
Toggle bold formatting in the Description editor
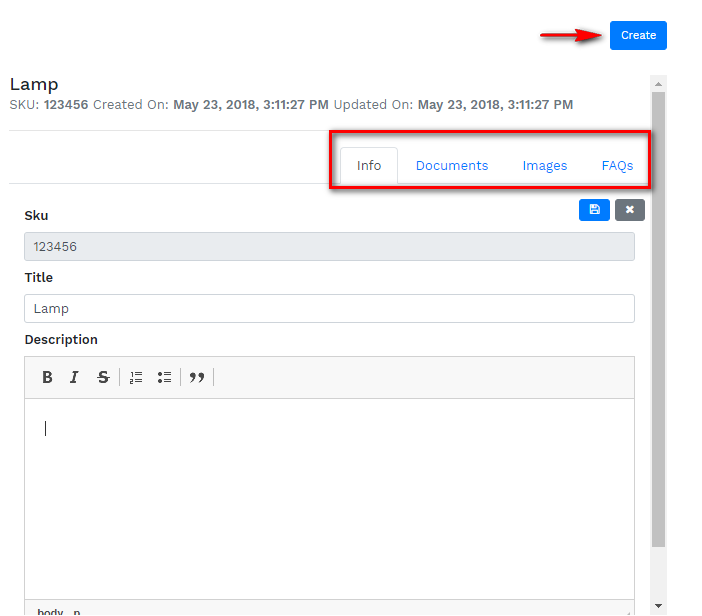[x=47, y=377]
